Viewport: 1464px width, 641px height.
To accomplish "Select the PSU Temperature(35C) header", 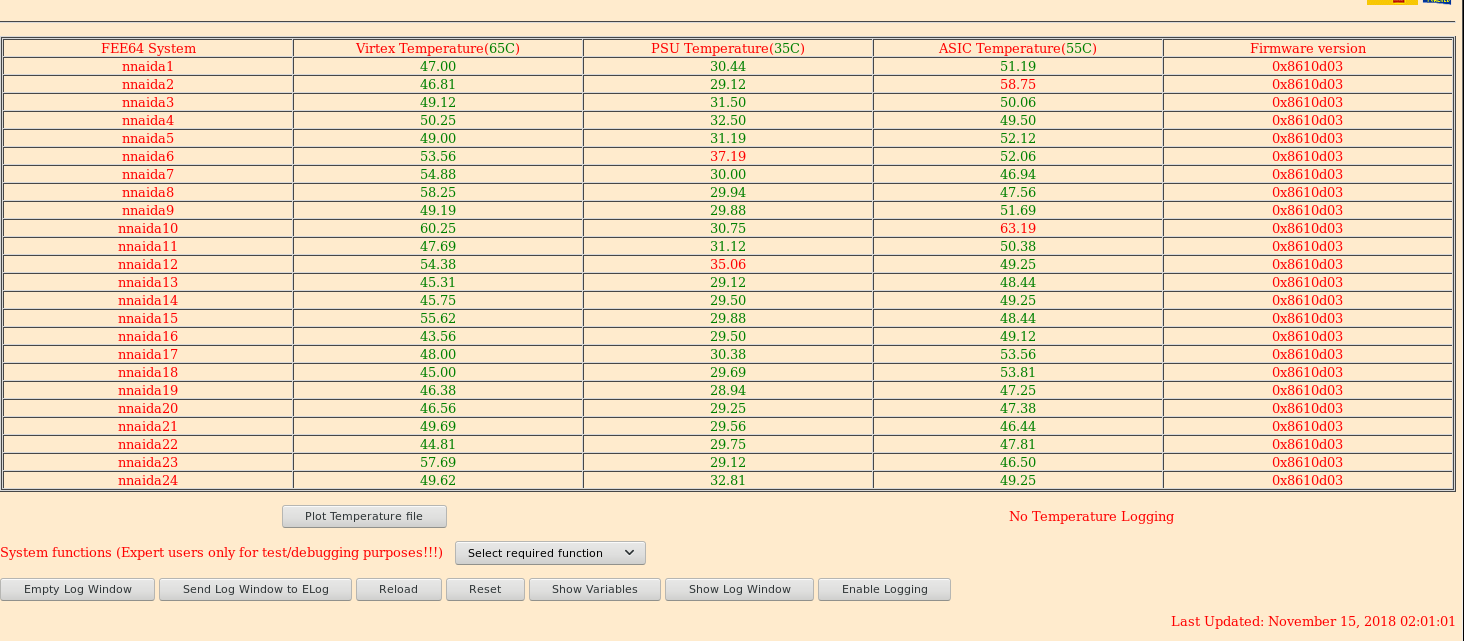I will click(x=728, y=48).
